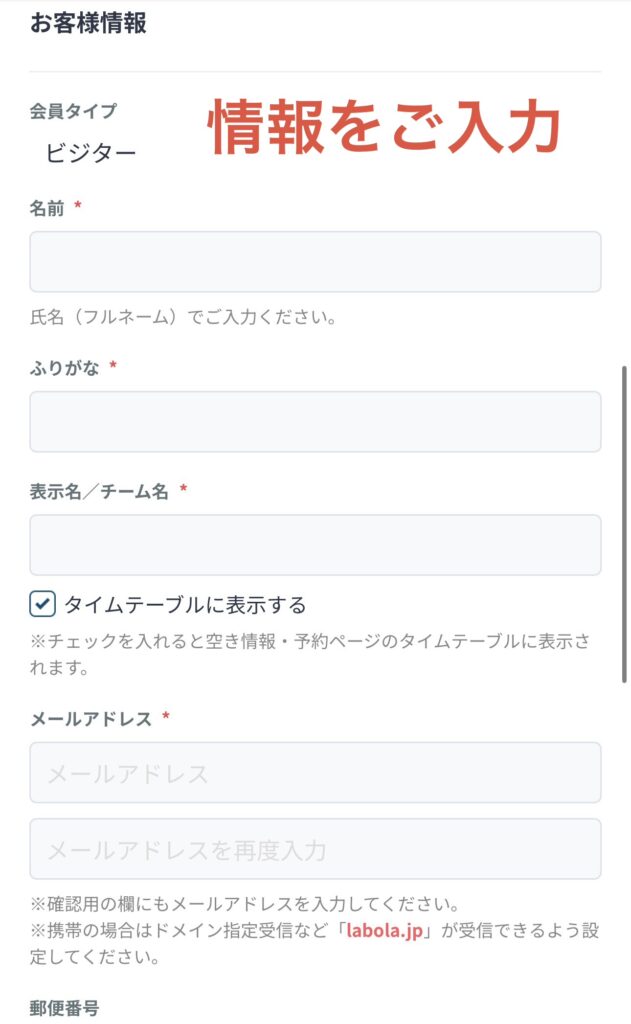Viewport: 631px width, 1024px height.
Task: Select the 表示名／チーム名 input field
Action: pyautogui.click(x=315, y=545)
